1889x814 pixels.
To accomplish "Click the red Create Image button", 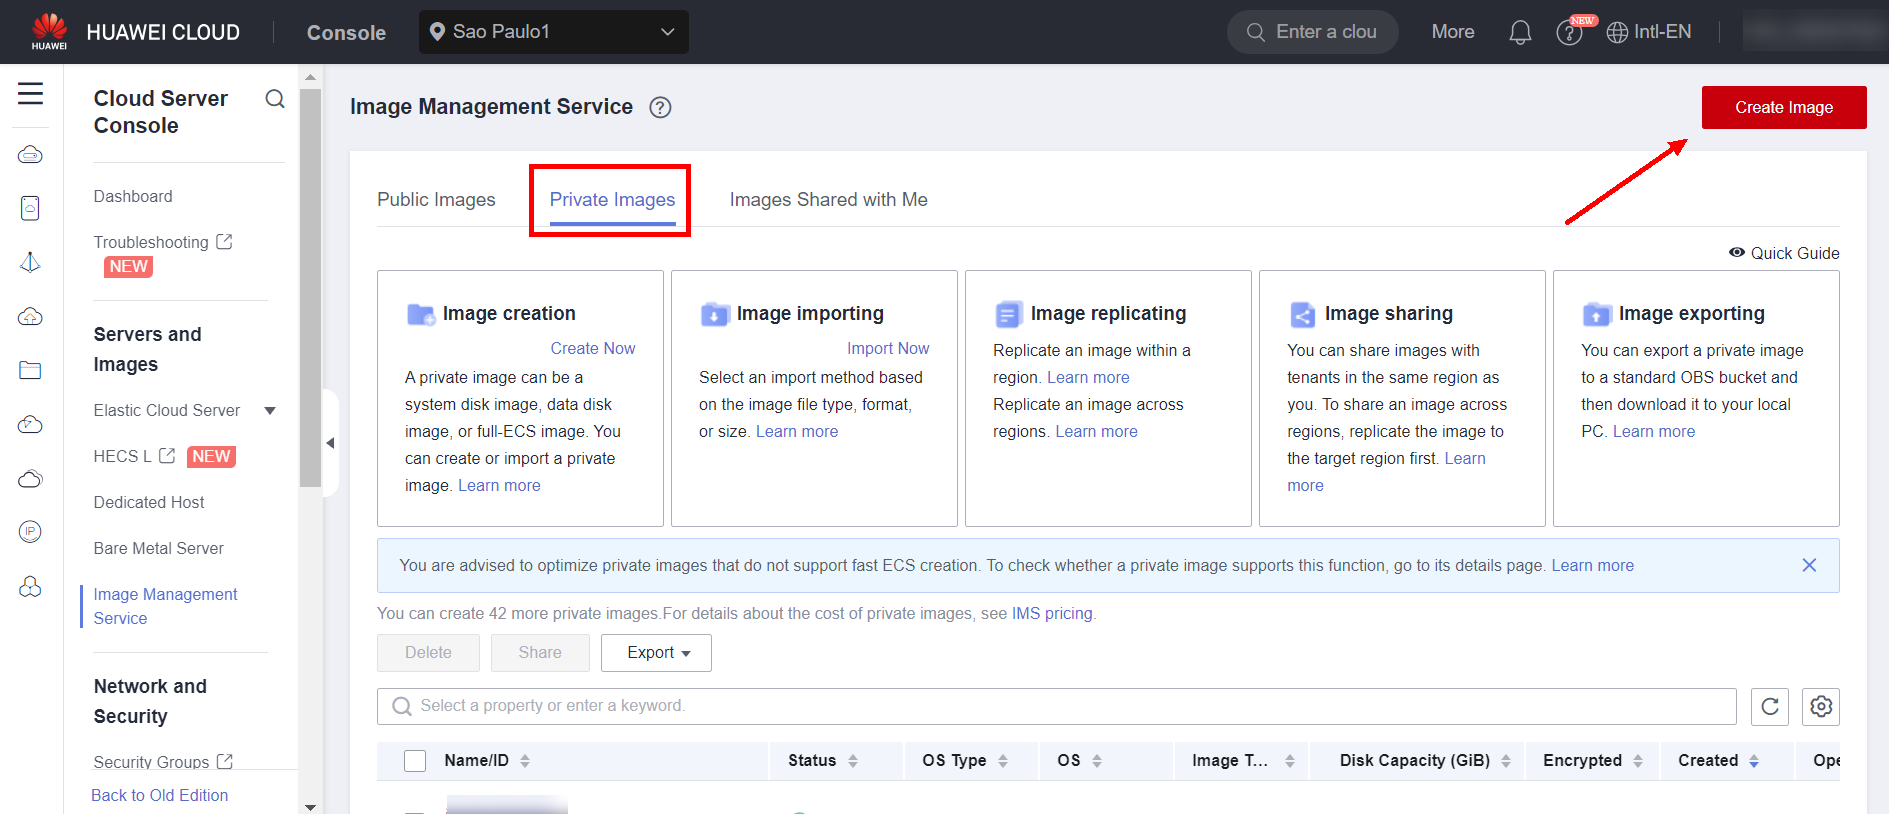I will pyautogui.click(x=1783, y=108).
